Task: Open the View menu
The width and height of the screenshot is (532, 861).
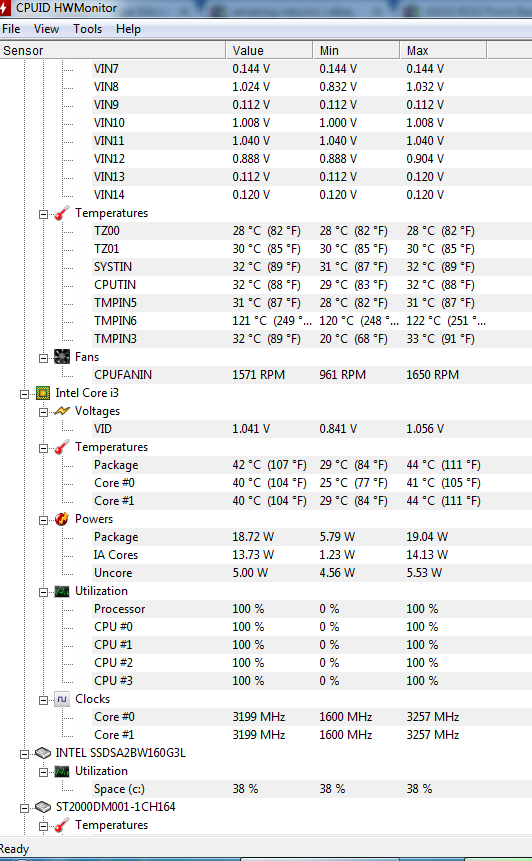Action: point(46,29)
